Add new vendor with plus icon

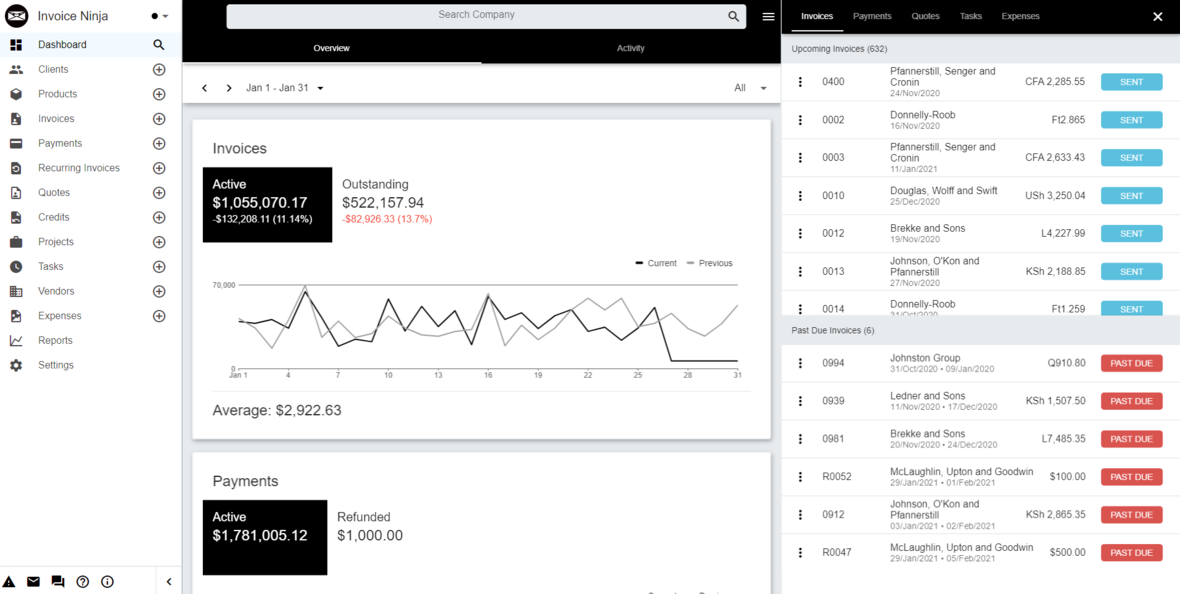click(159, 291)
